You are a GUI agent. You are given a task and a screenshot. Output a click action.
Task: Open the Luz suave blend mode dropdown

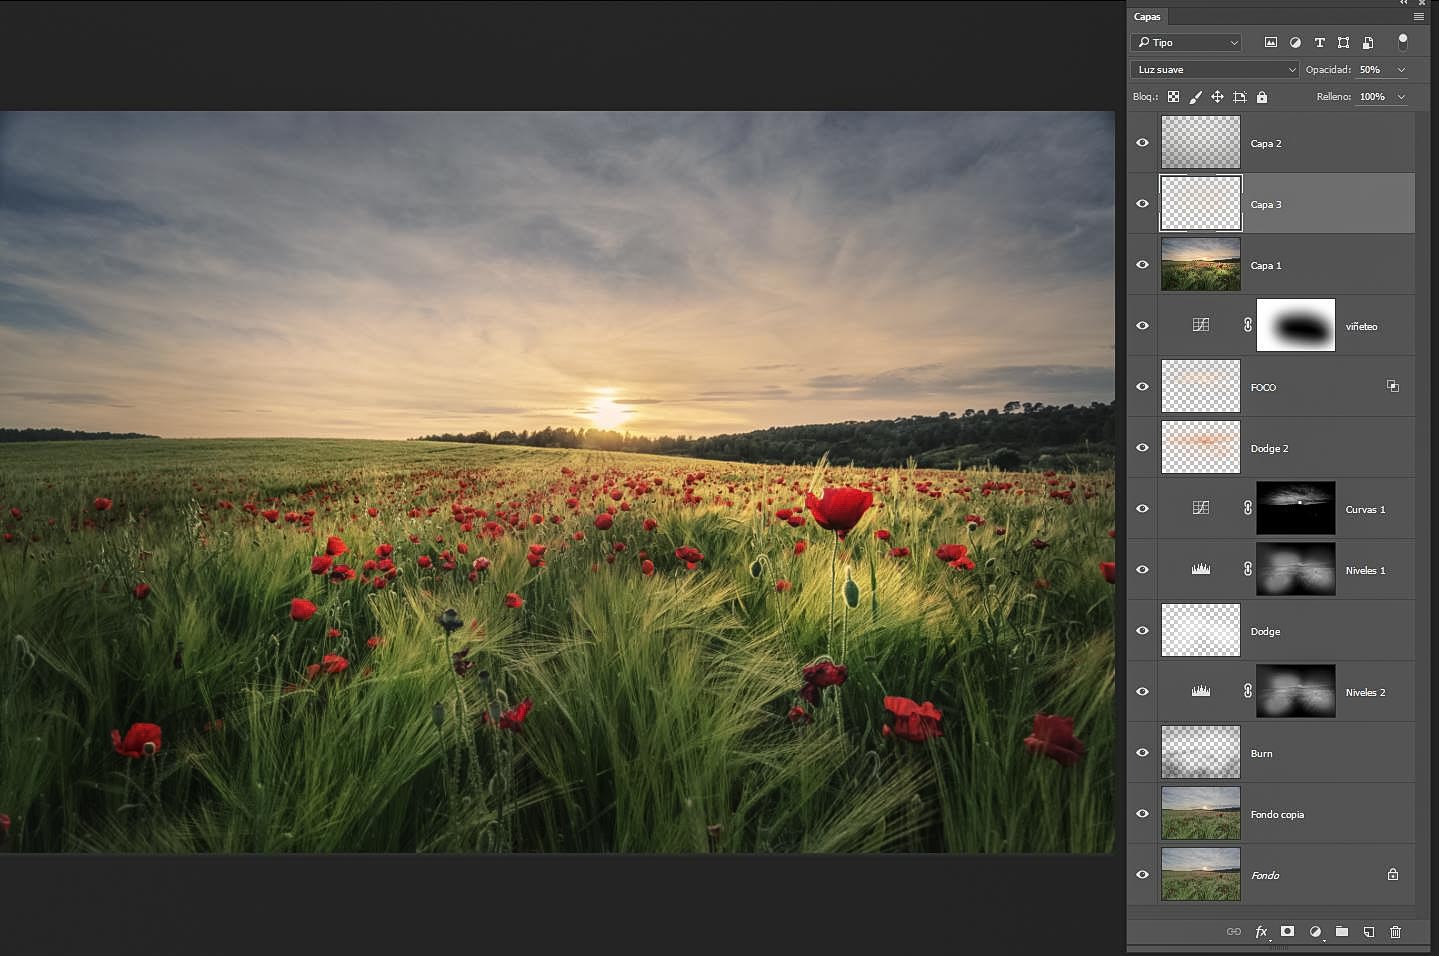tap(1214, 70)
